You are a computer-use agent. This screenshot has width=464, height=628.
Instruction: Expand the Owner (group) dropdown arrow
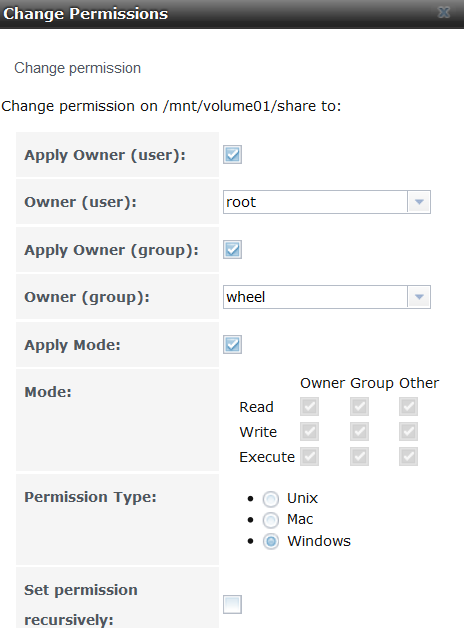[419, 297]
